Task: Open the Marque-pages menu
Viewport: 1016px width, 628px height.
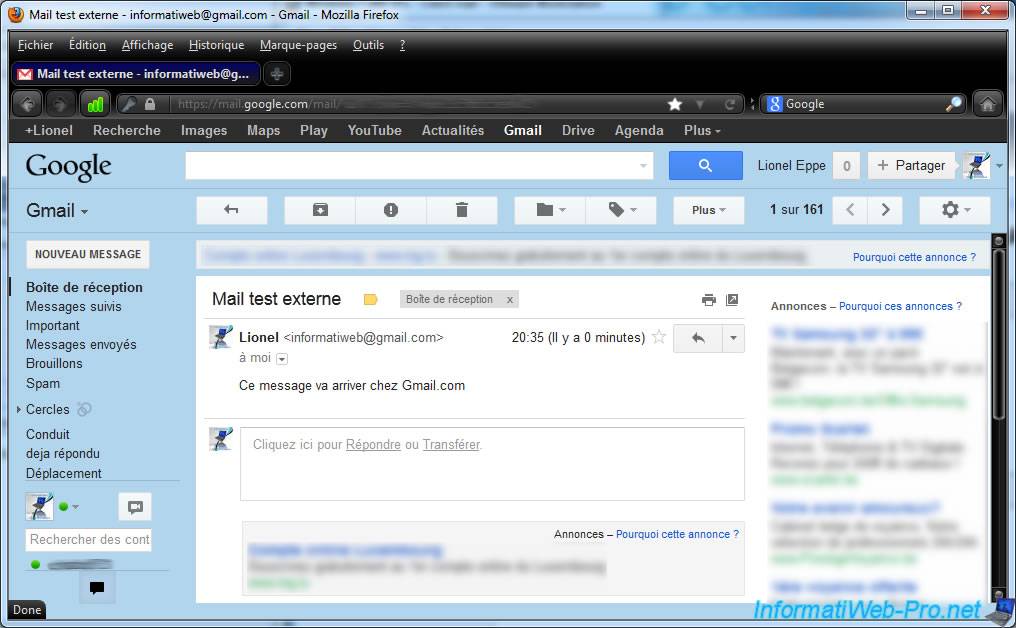Action: coord(299,45)
